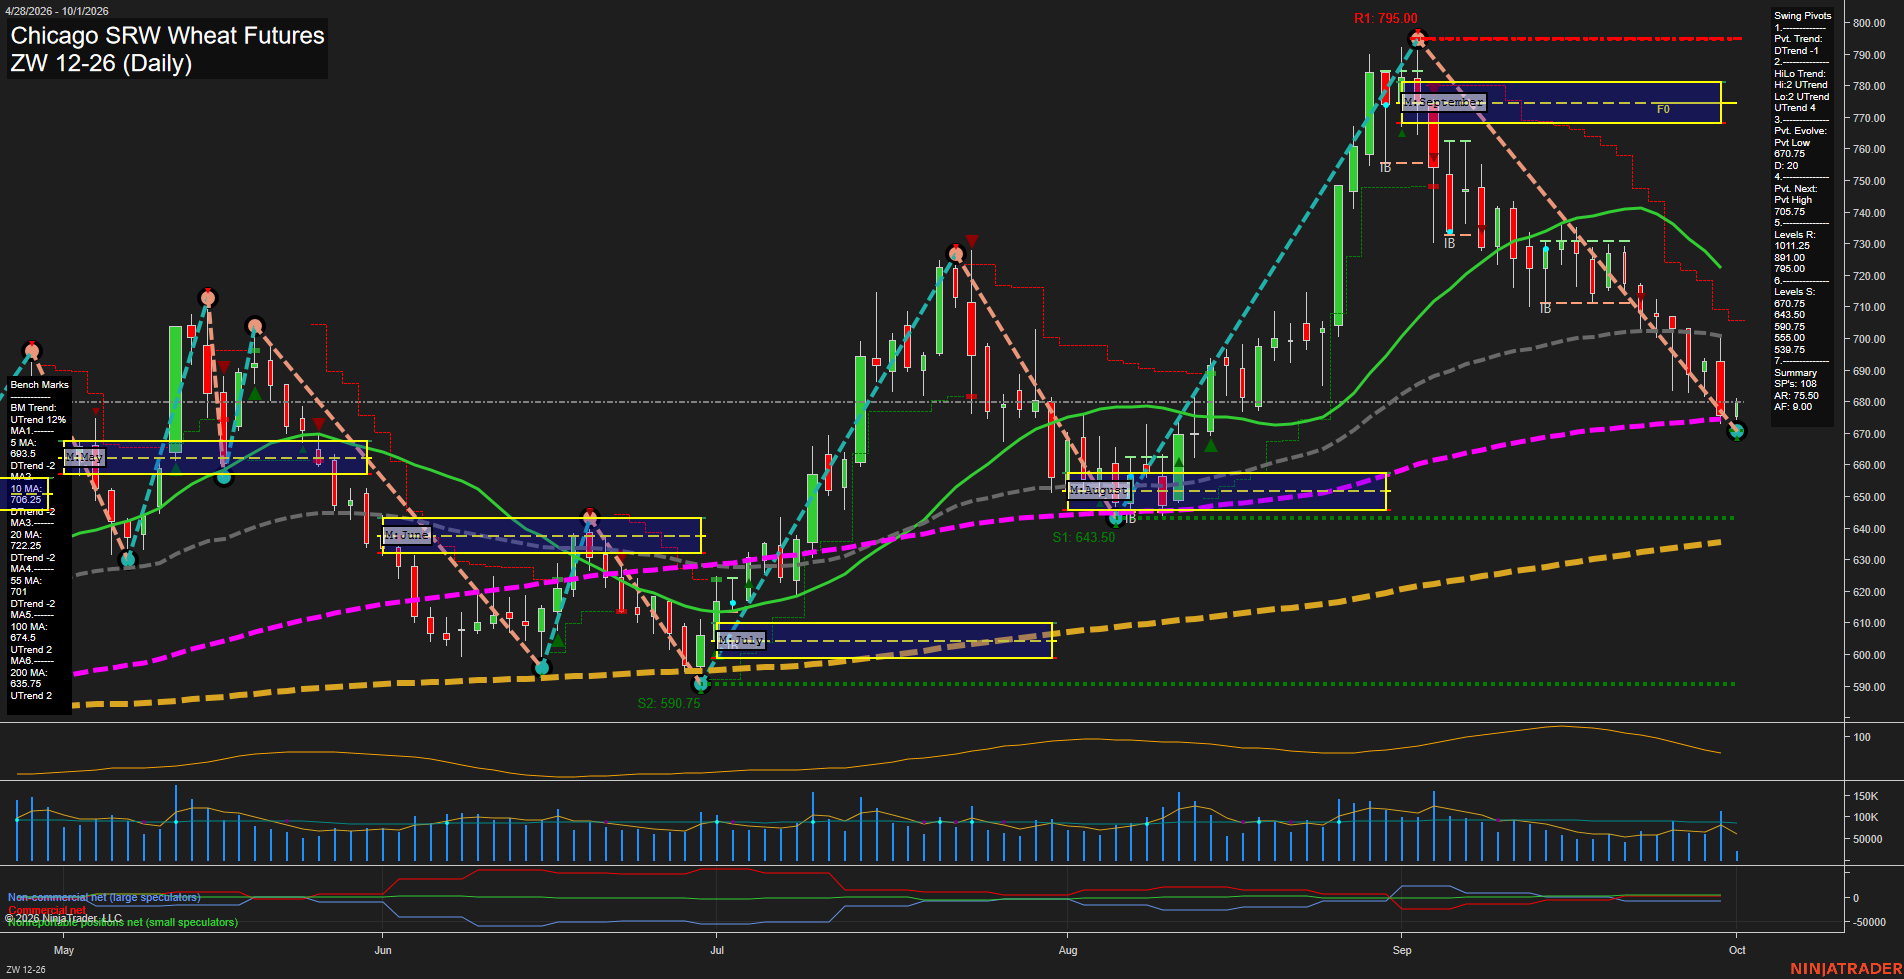Image resolution: width=1904 pixels, height=979 pixels.
Task: Click the F0 label in September box
Action: pyautogui.click(x=1663, y=109)
